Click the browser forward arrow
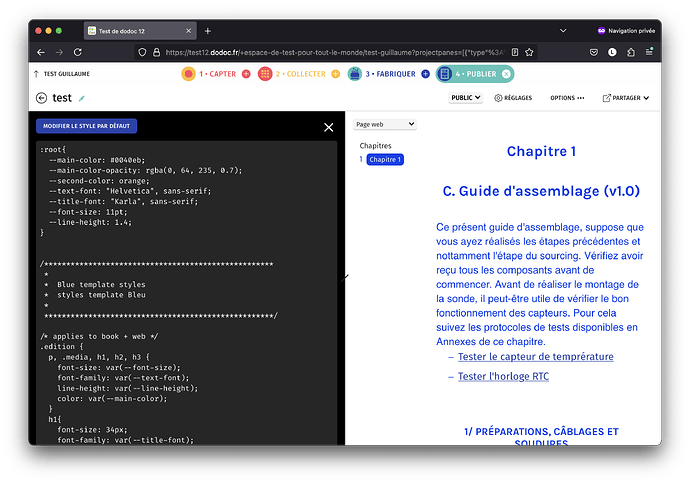The width and height of the screenshot is (690, 482). tap(59, 52)
